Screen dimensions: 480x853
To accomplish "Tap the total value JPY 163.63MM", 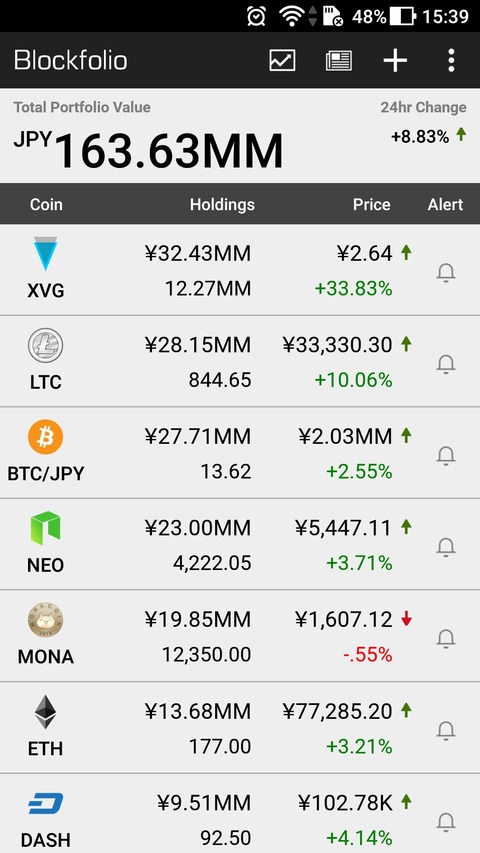I will tap(148, 150).
